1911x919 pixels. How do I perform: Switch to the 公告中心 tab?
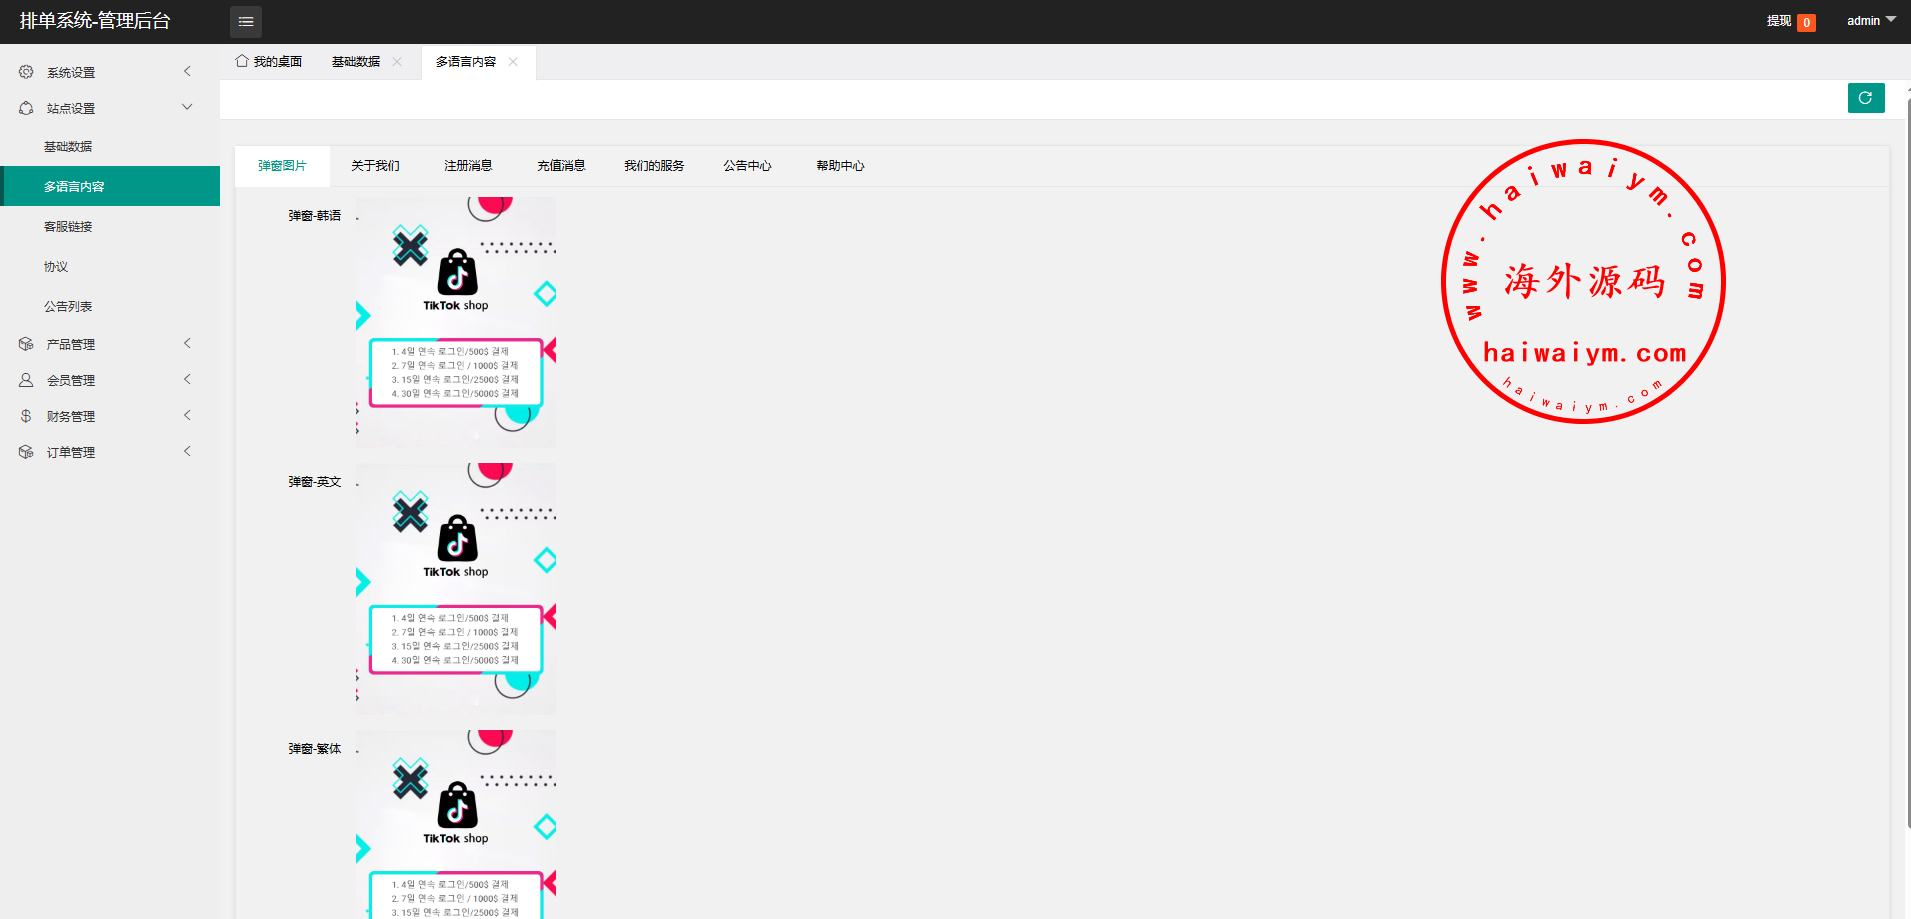pyautogui.click(x=747, y=166)
